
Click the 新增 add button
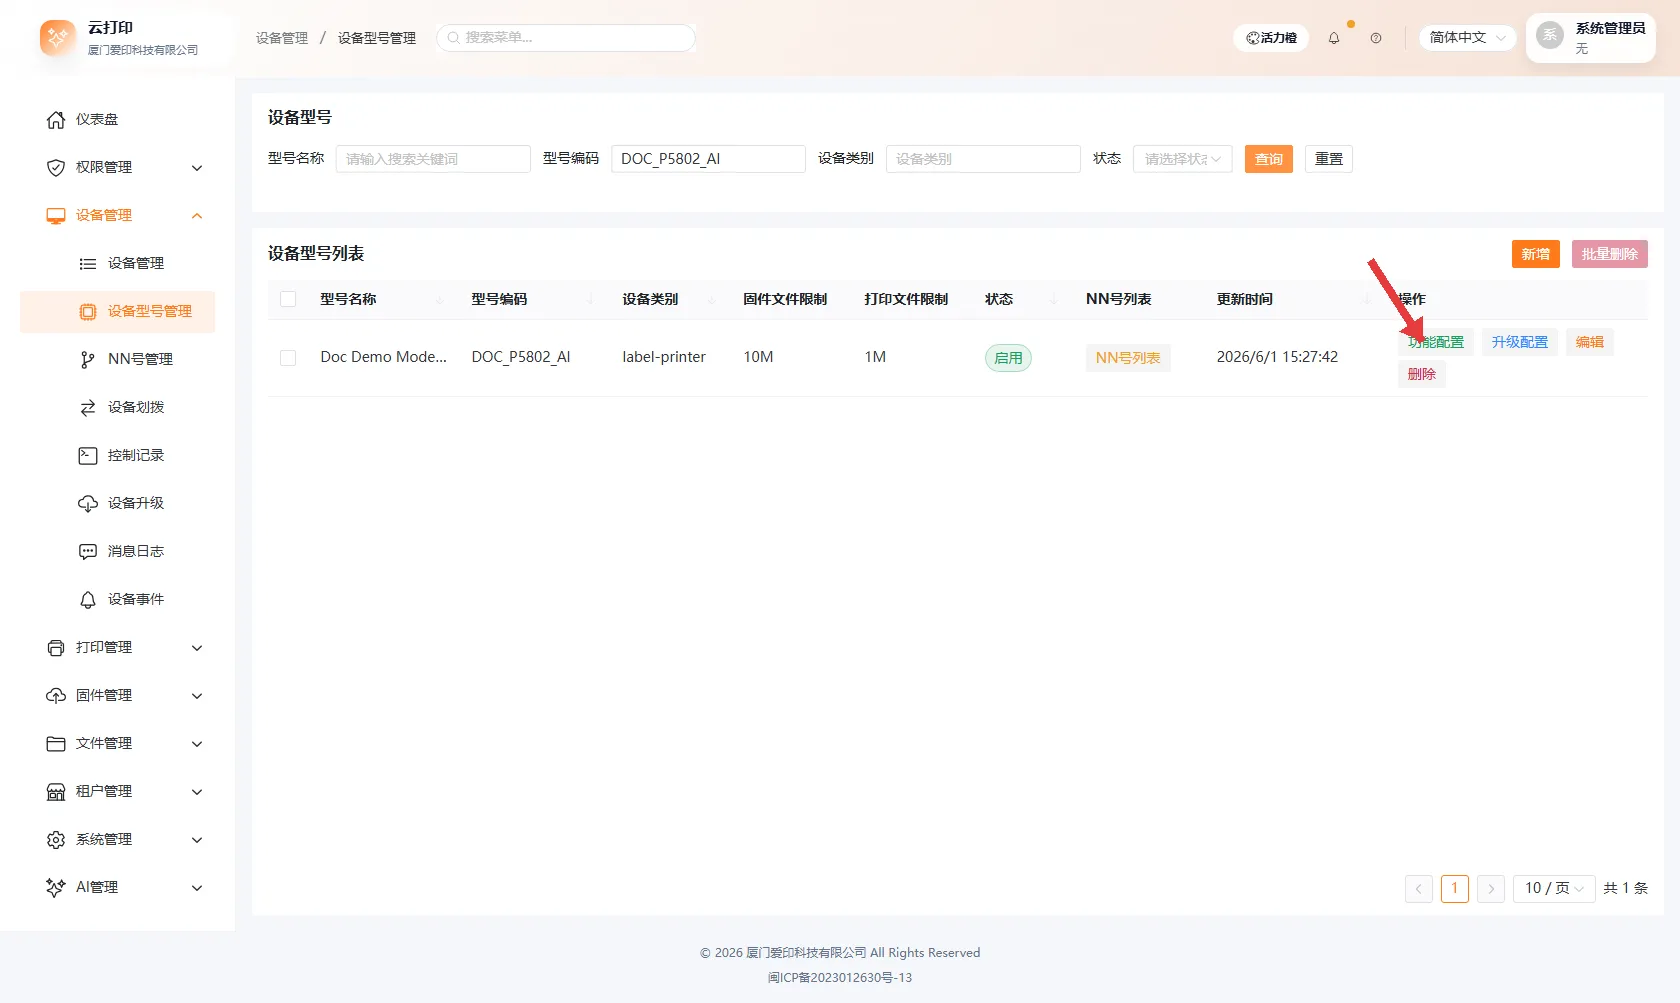tap(1536, 254)
